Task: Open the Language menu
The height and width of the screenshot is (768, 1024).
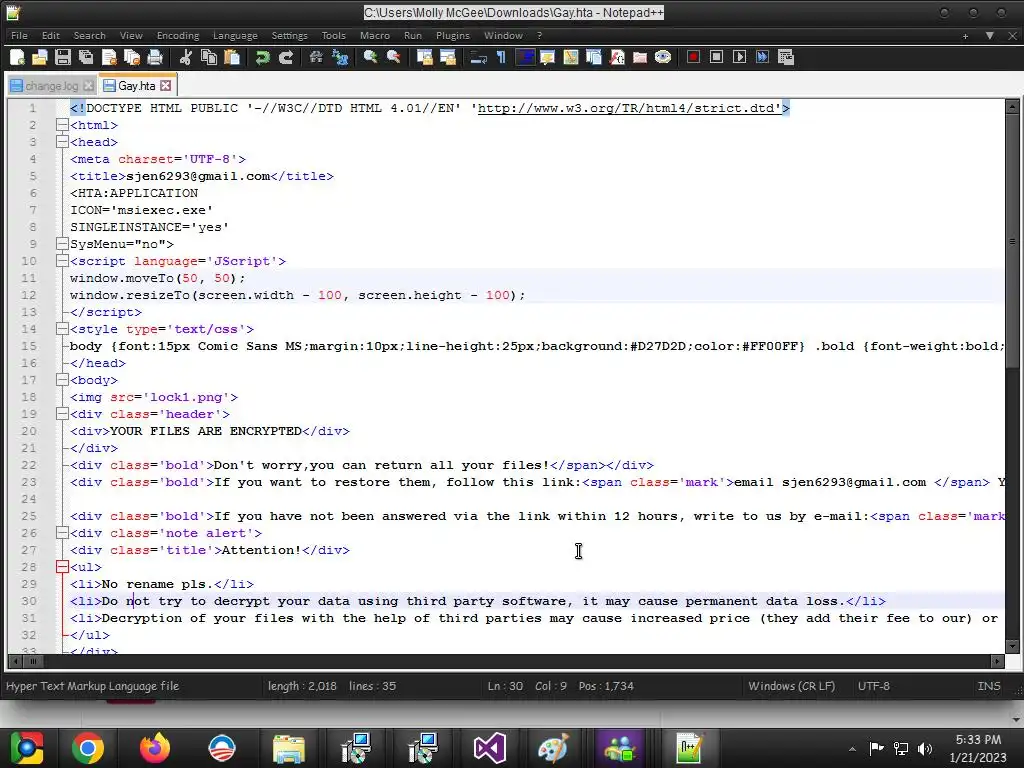Action: point(235,36)
